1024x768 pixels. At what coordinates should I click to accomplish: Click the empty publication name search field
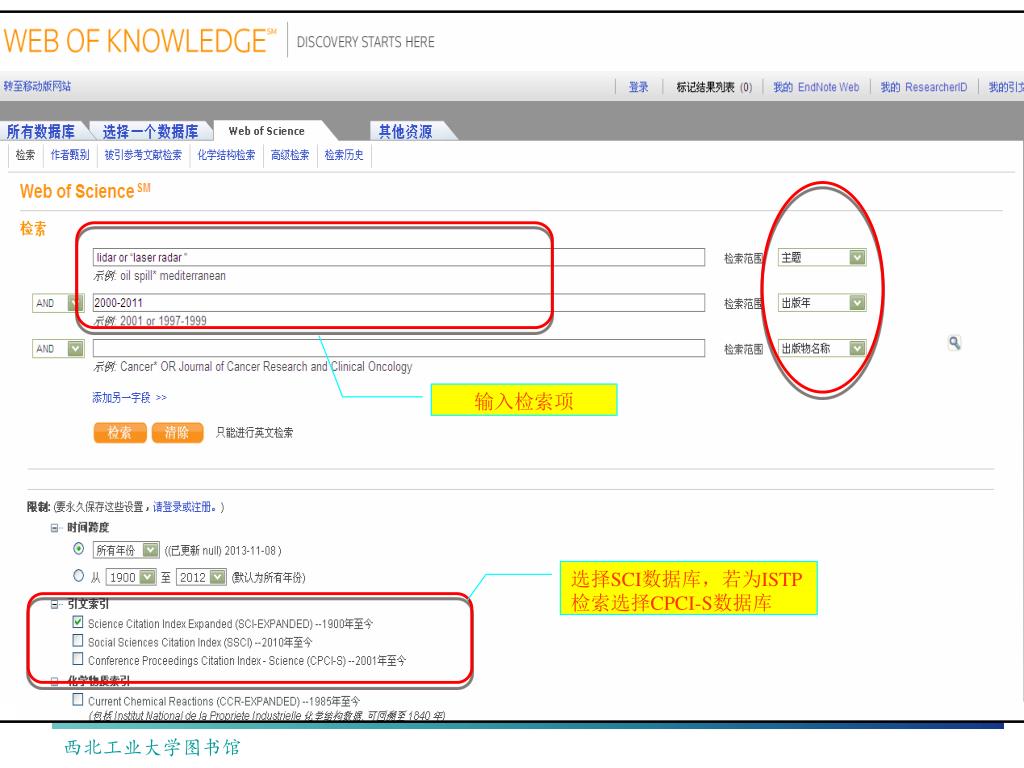click(x=398, y=348)
